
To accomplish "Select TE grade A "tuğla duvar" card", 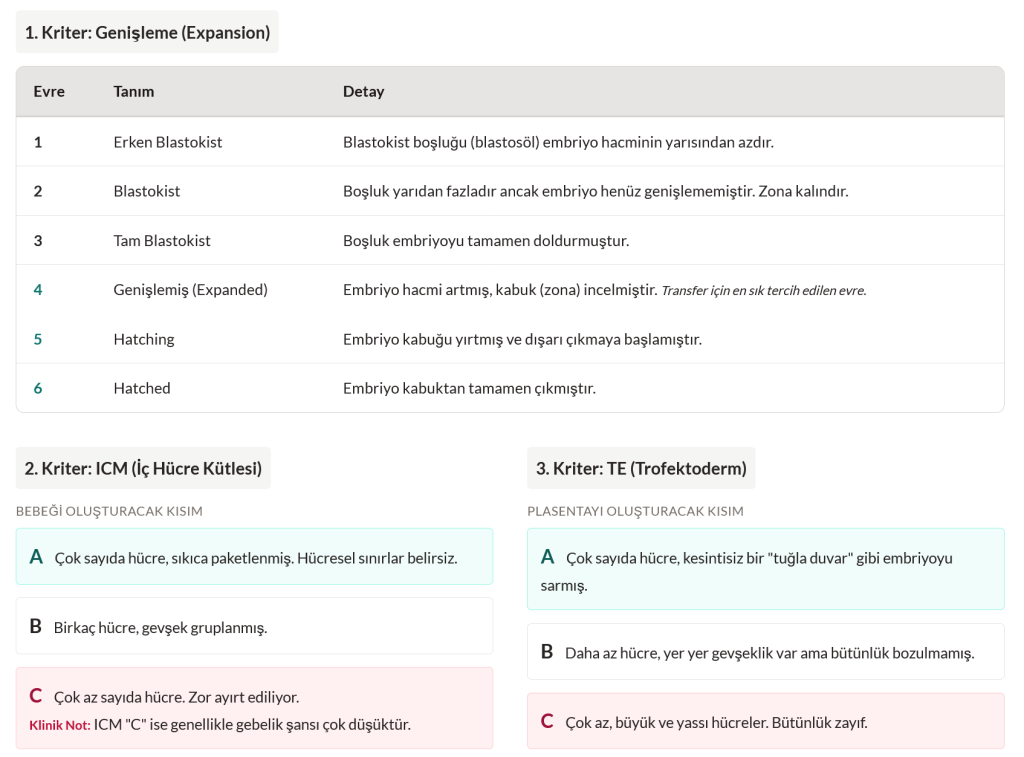I will click(765, 570).
